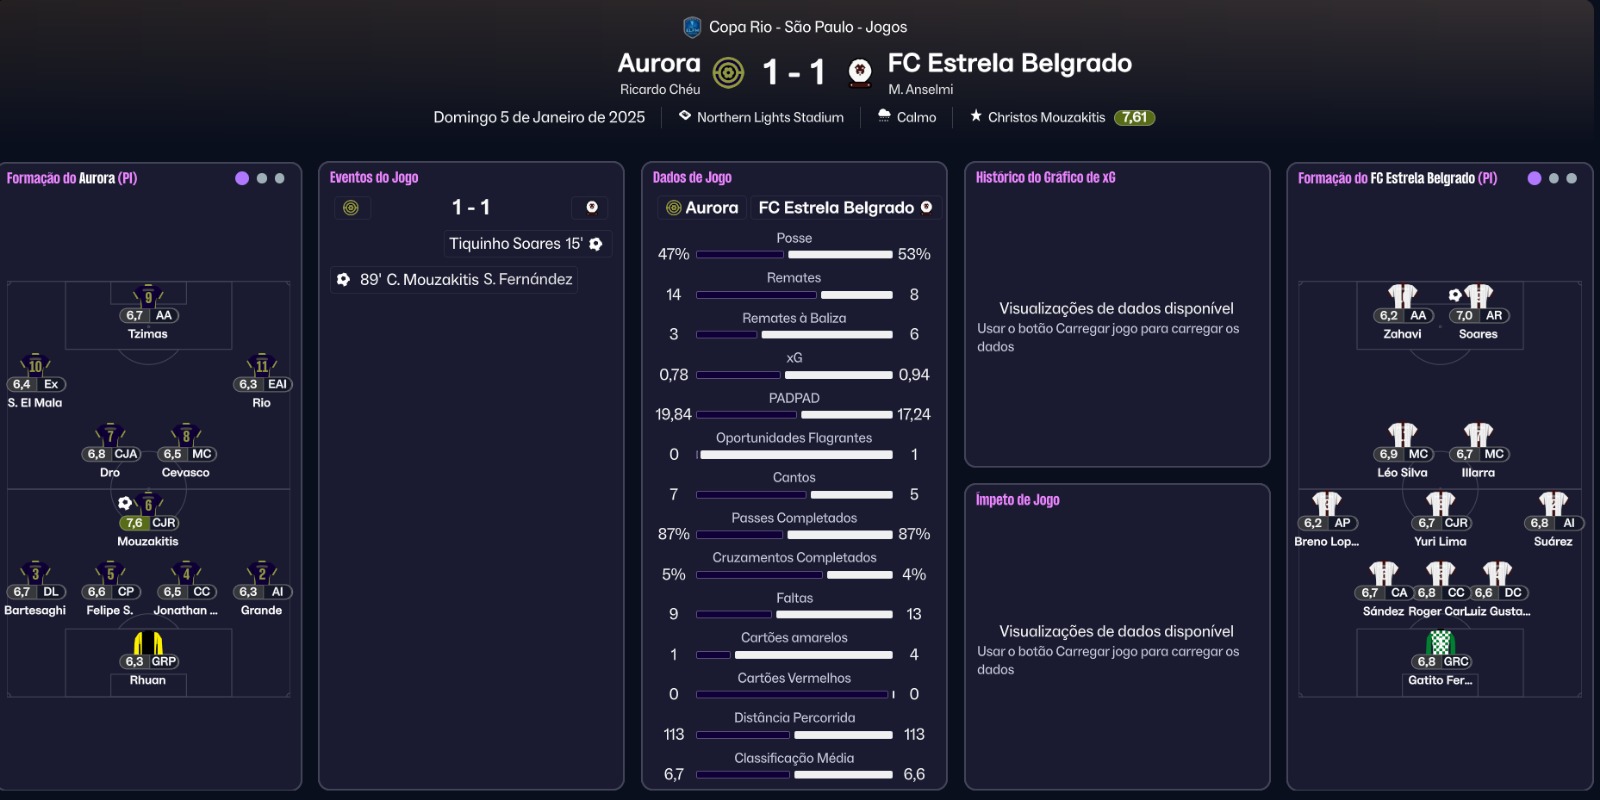Click the Aurora club crest in header
This screenshot has height=800, width=1600.
(x=728, y=72)
